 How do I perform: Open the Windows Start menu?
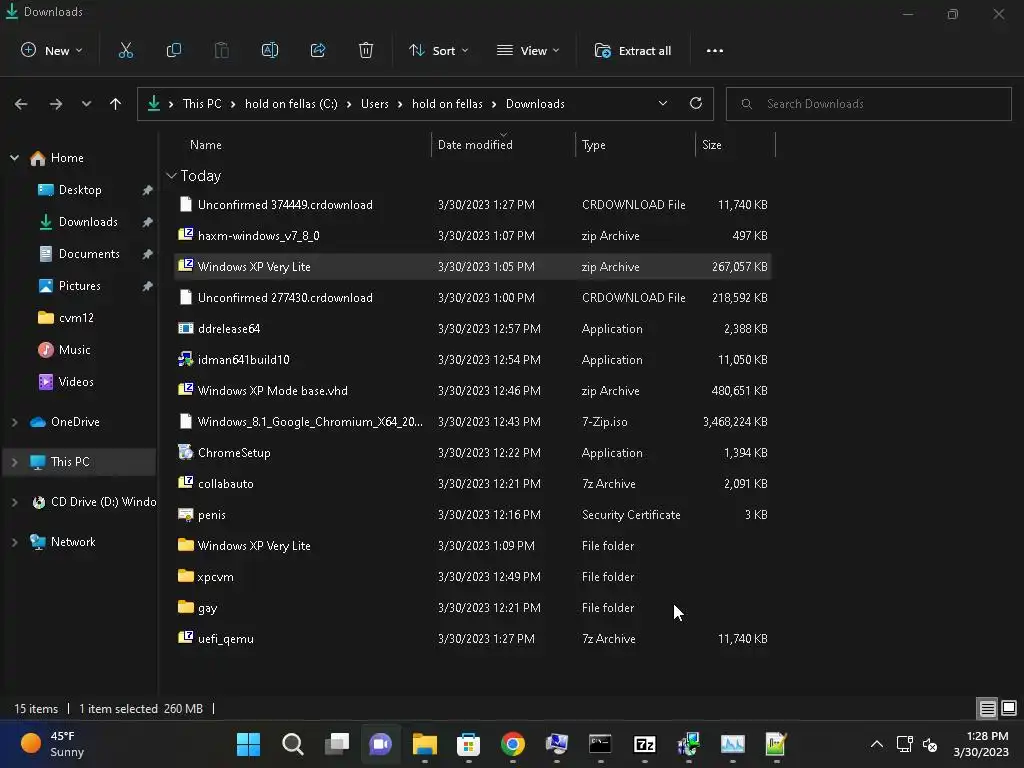click(x=248, y=744)
